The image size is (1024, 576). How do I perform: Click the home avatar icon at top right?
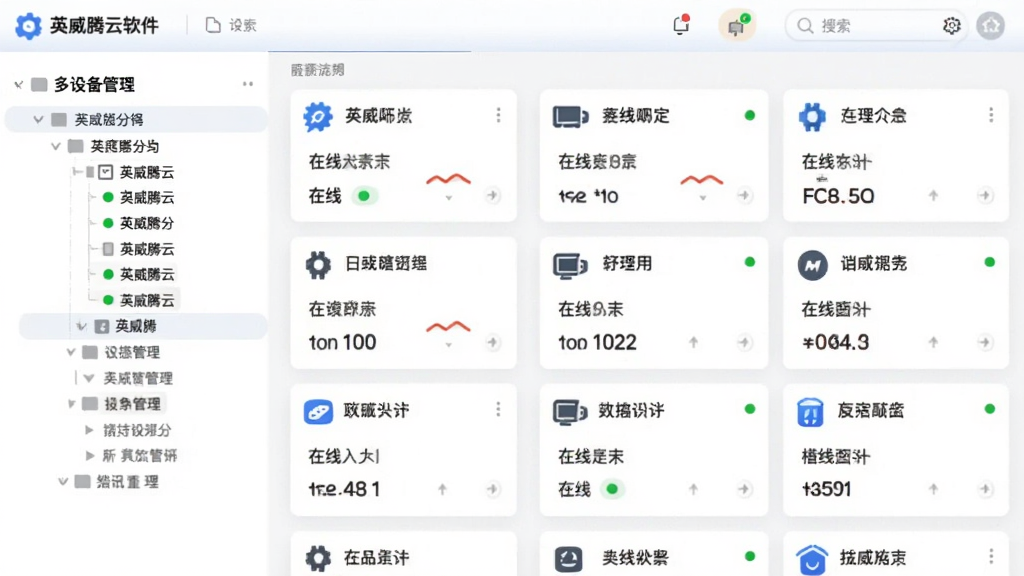point(991,26)
